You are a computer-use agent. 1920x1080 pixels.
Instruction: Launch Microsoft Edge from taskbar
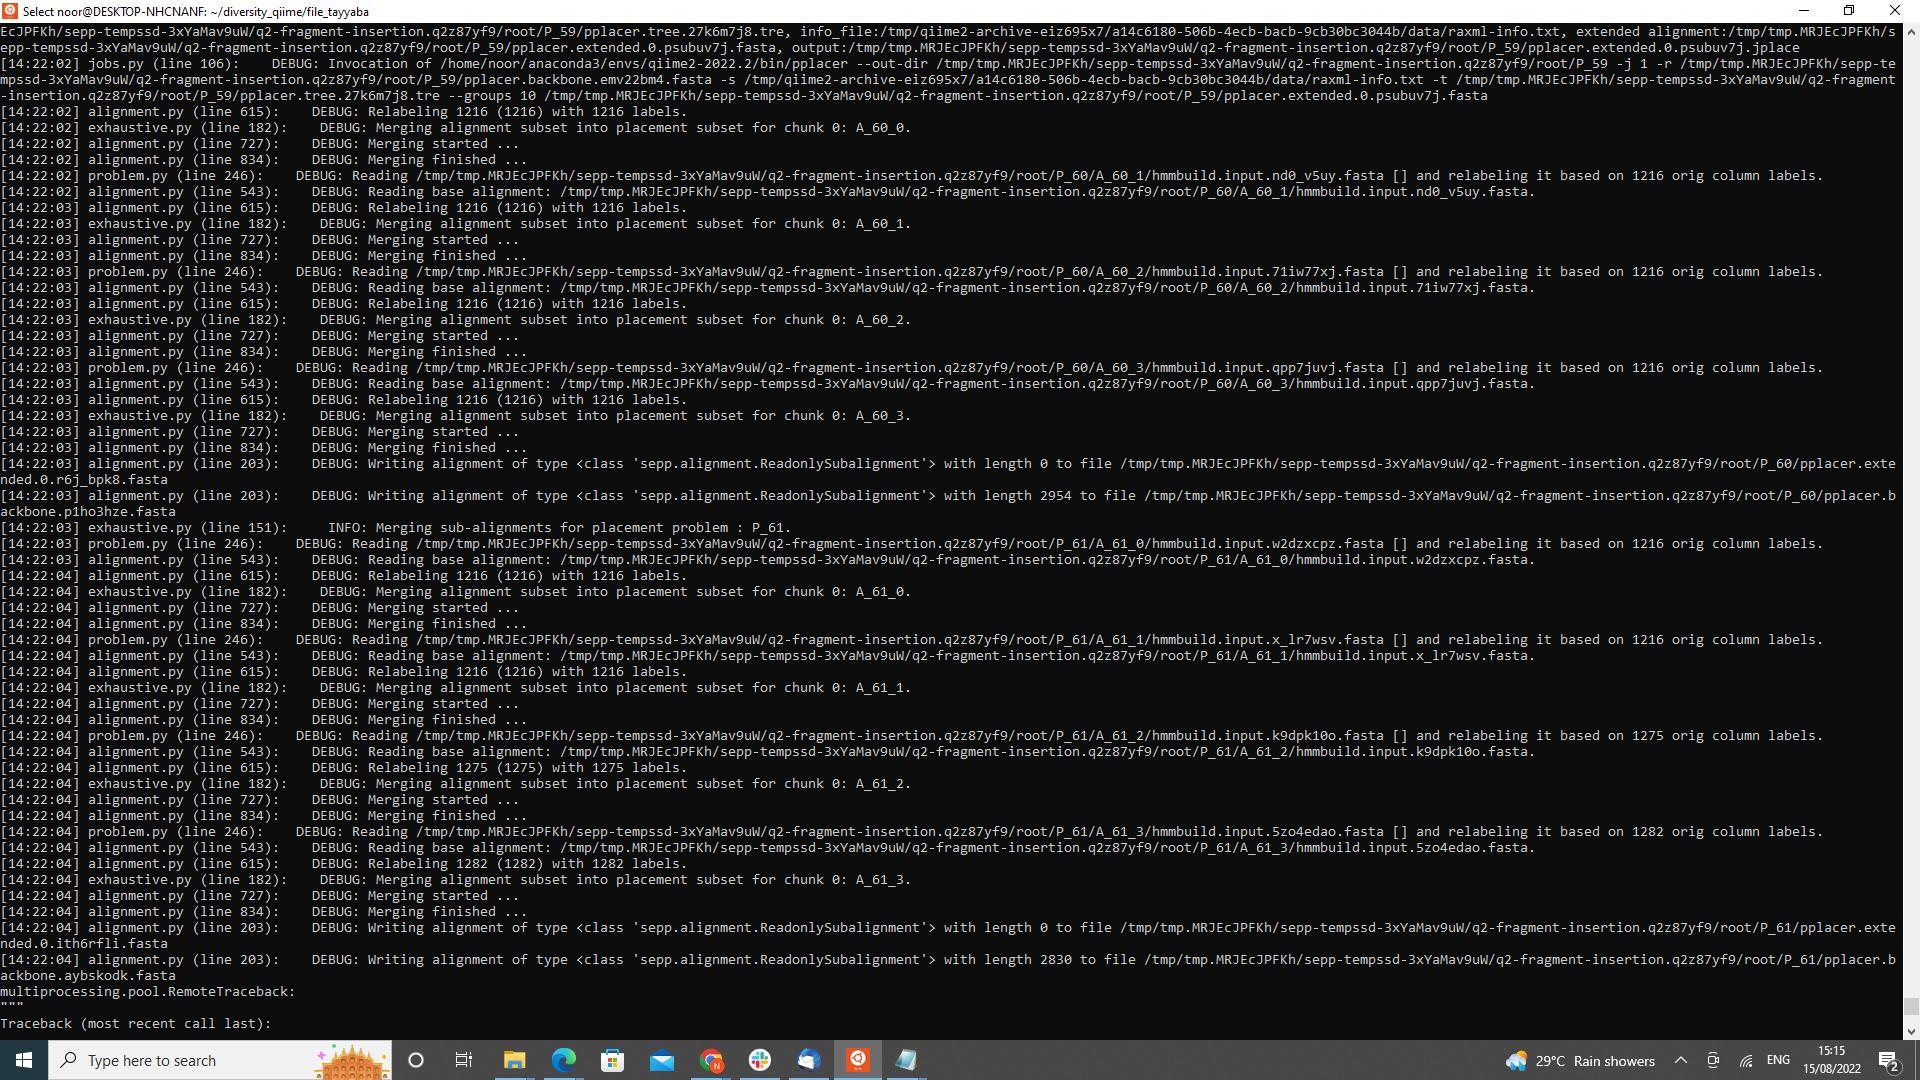[x=563, y=1060]
